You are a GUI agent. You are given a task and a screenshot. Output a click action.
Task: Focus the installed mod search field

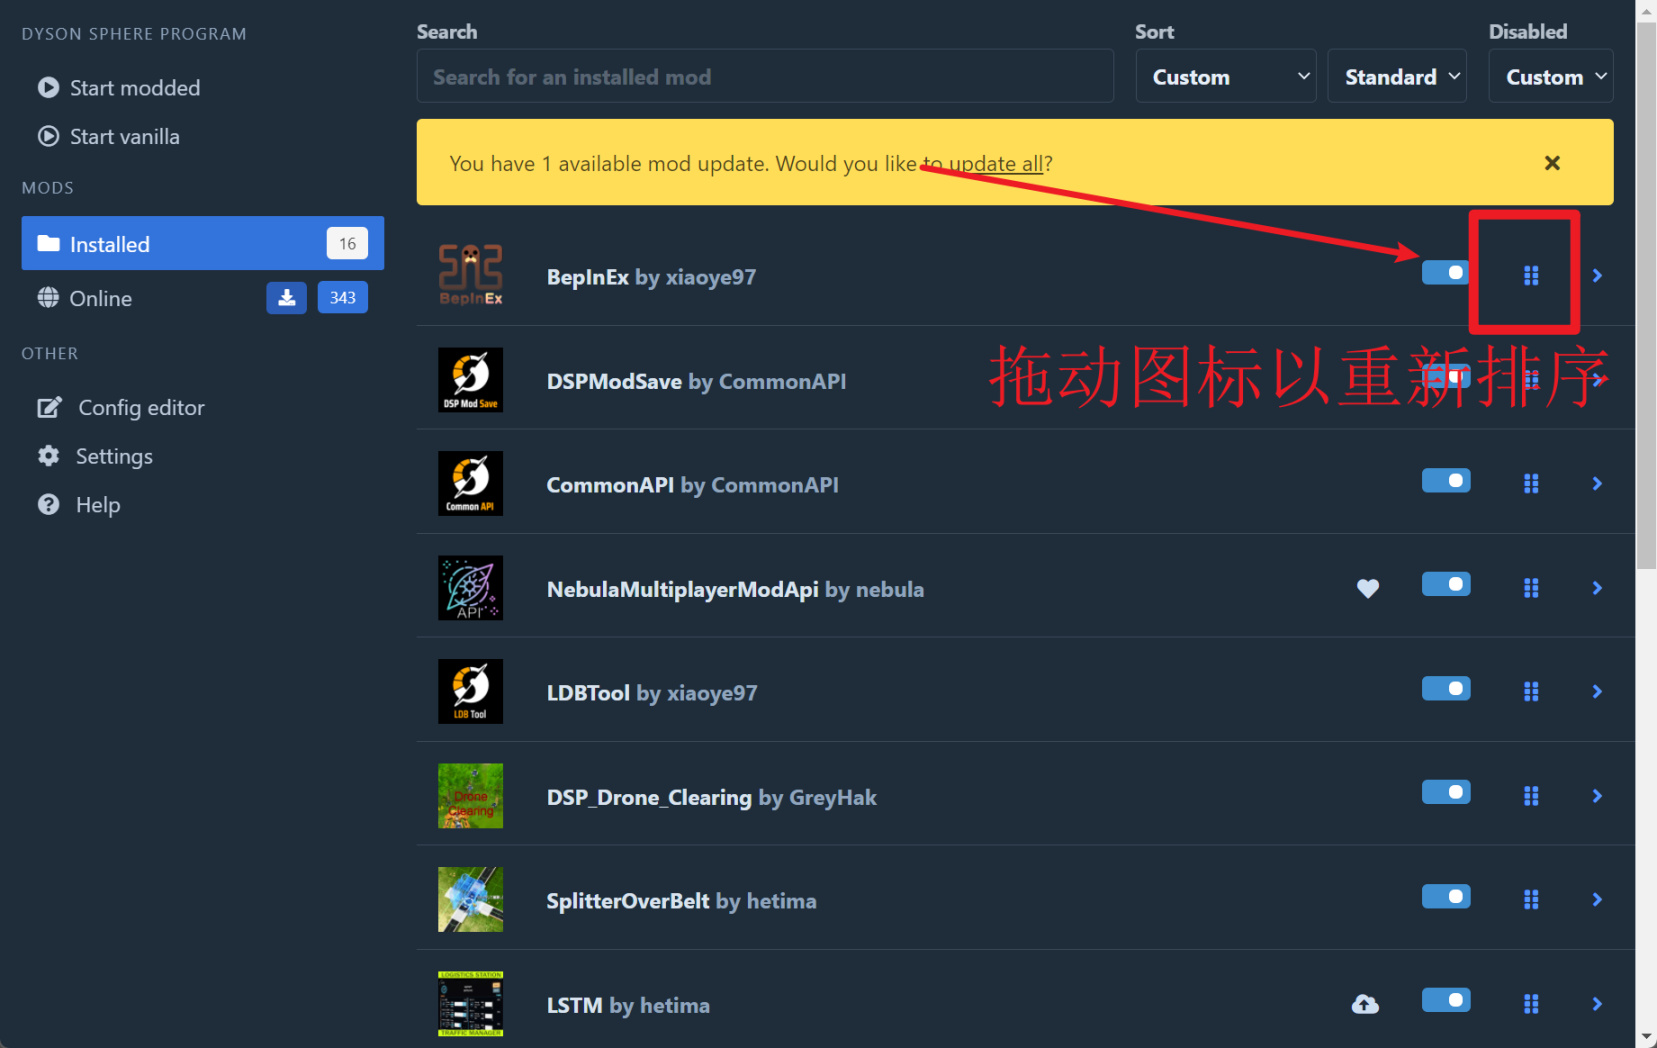point(765,76)
